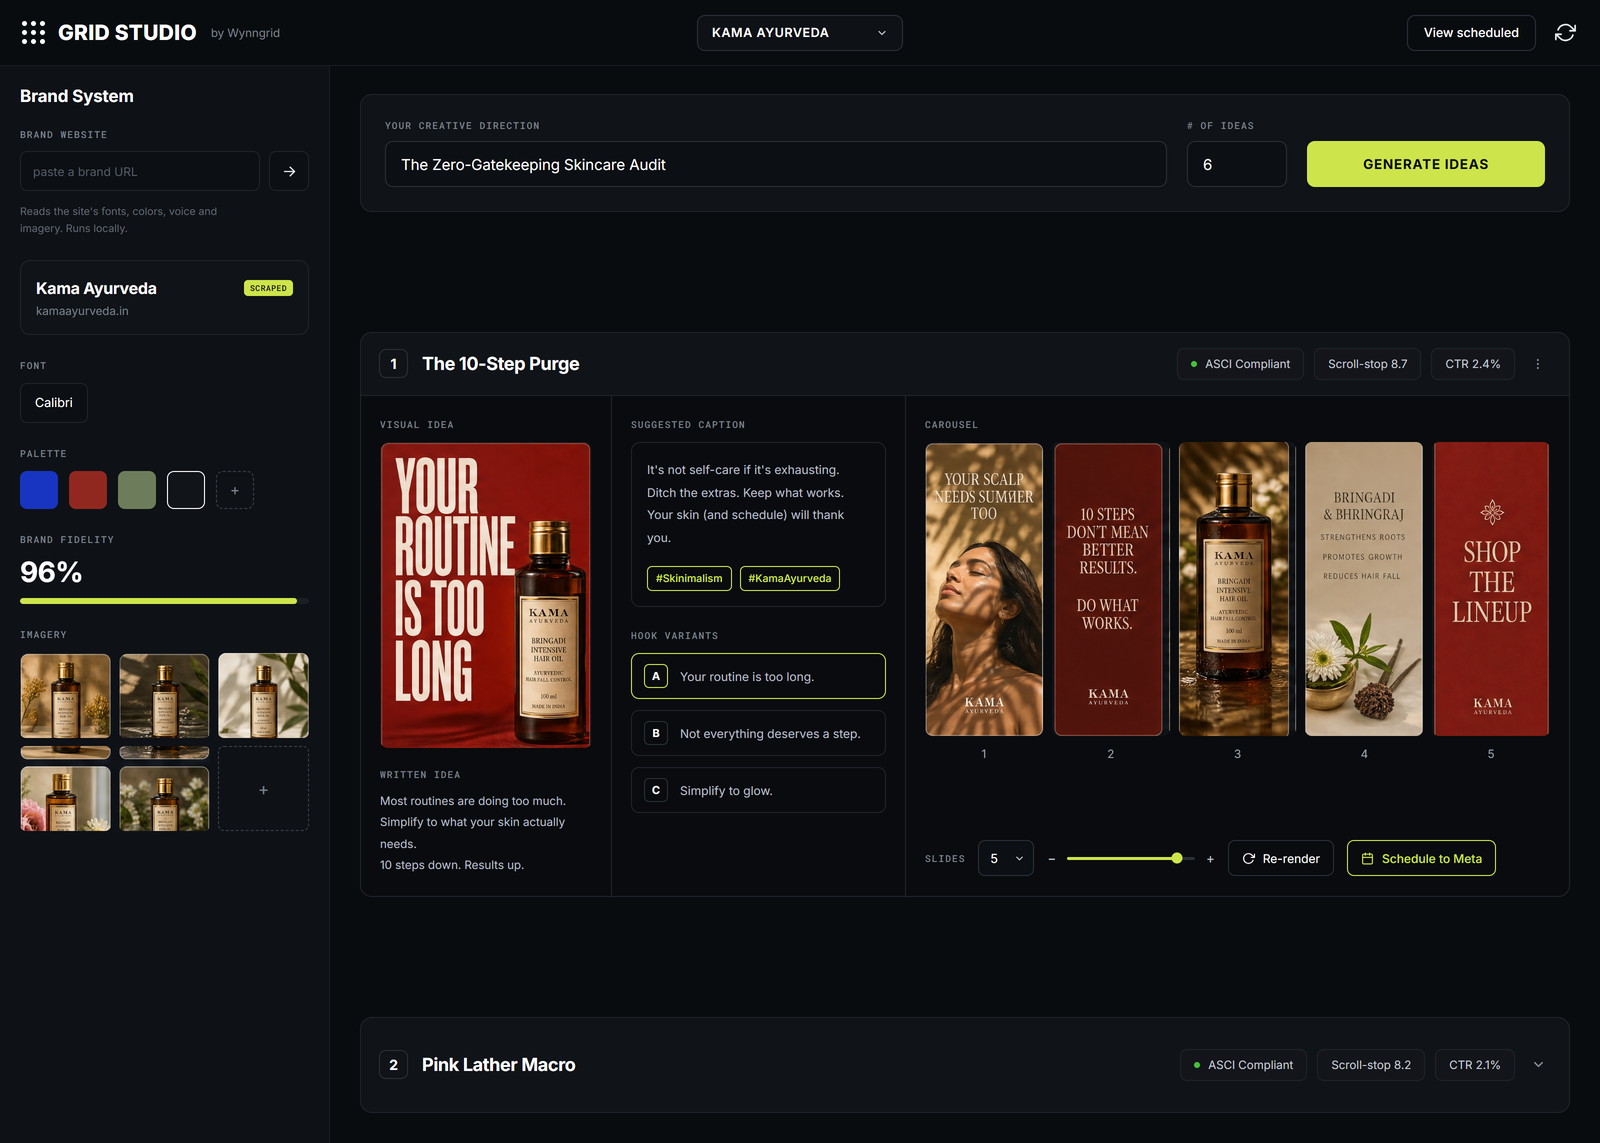Select carousel slide 5 Shop The Lineup

click(x=1491, y=589)
